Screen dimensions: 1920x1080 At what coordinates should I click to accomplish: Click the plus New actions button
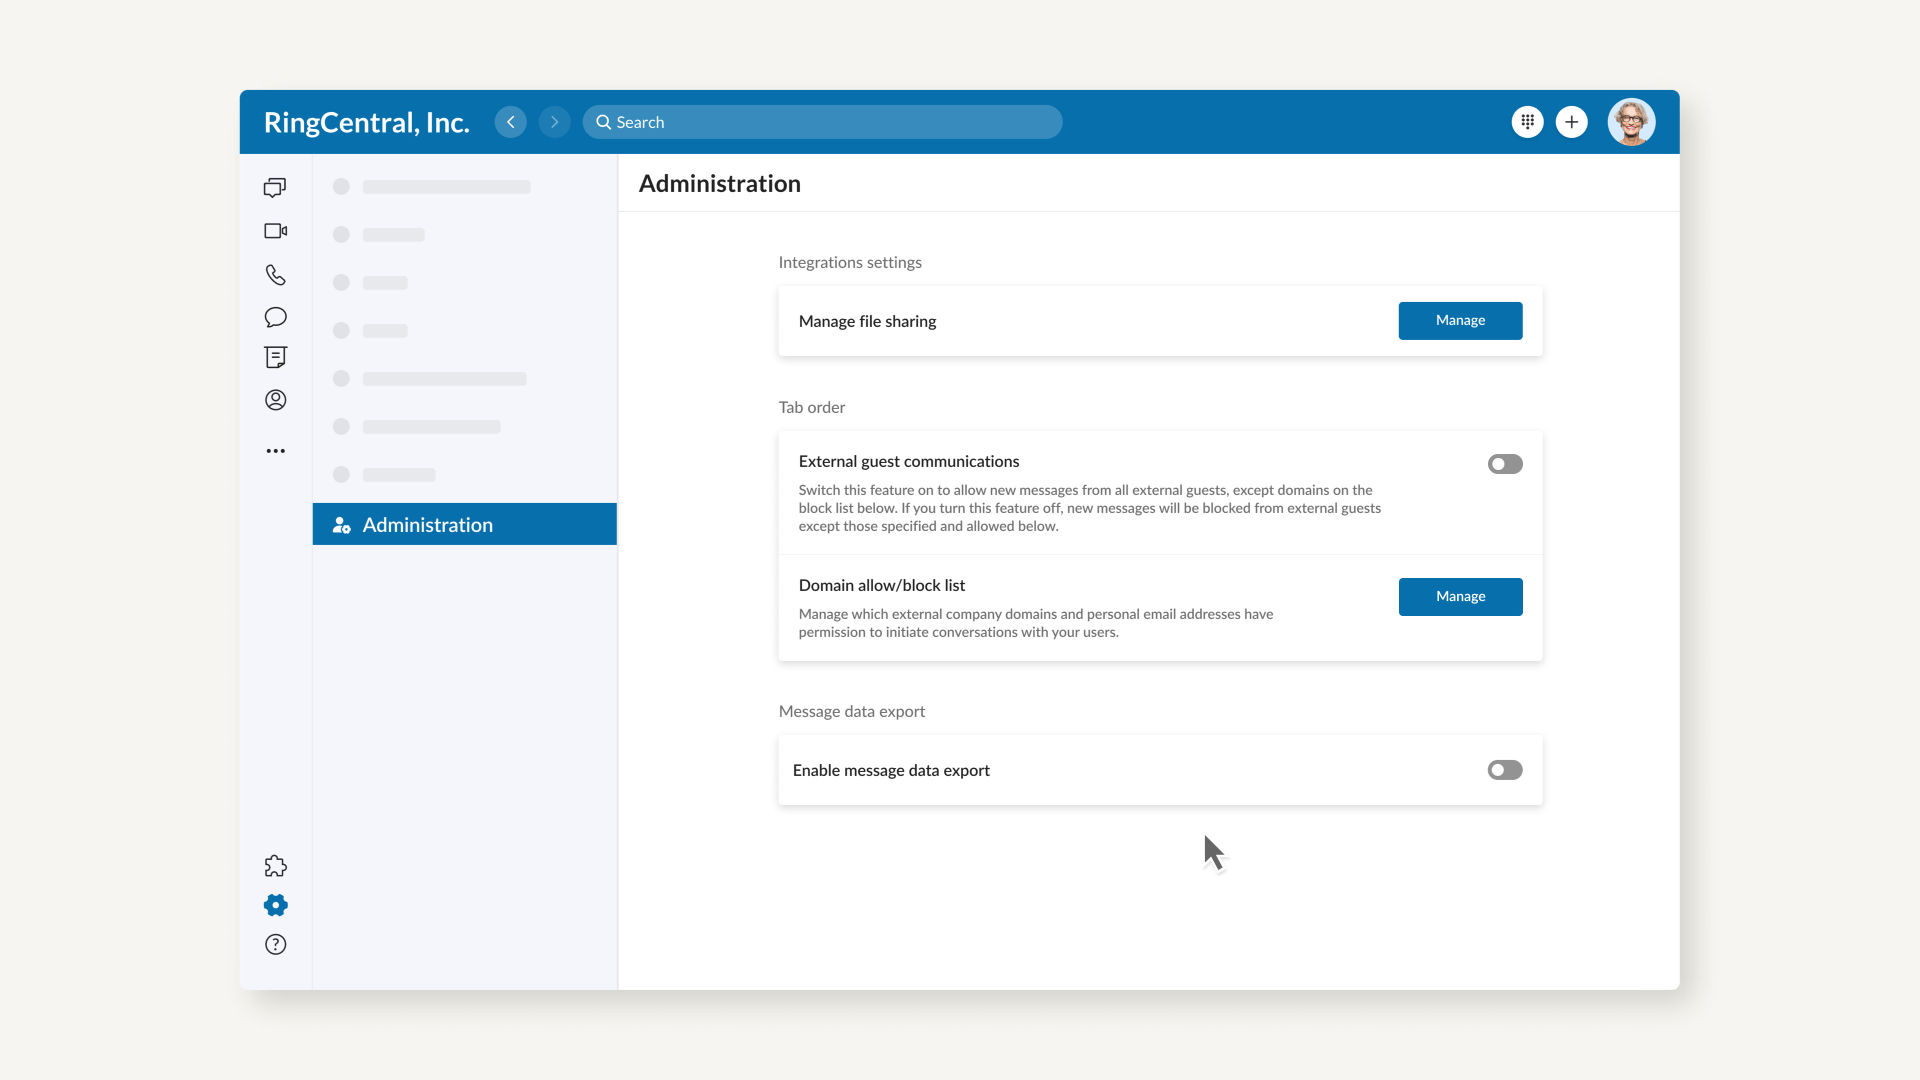(x=1571, y=122)
